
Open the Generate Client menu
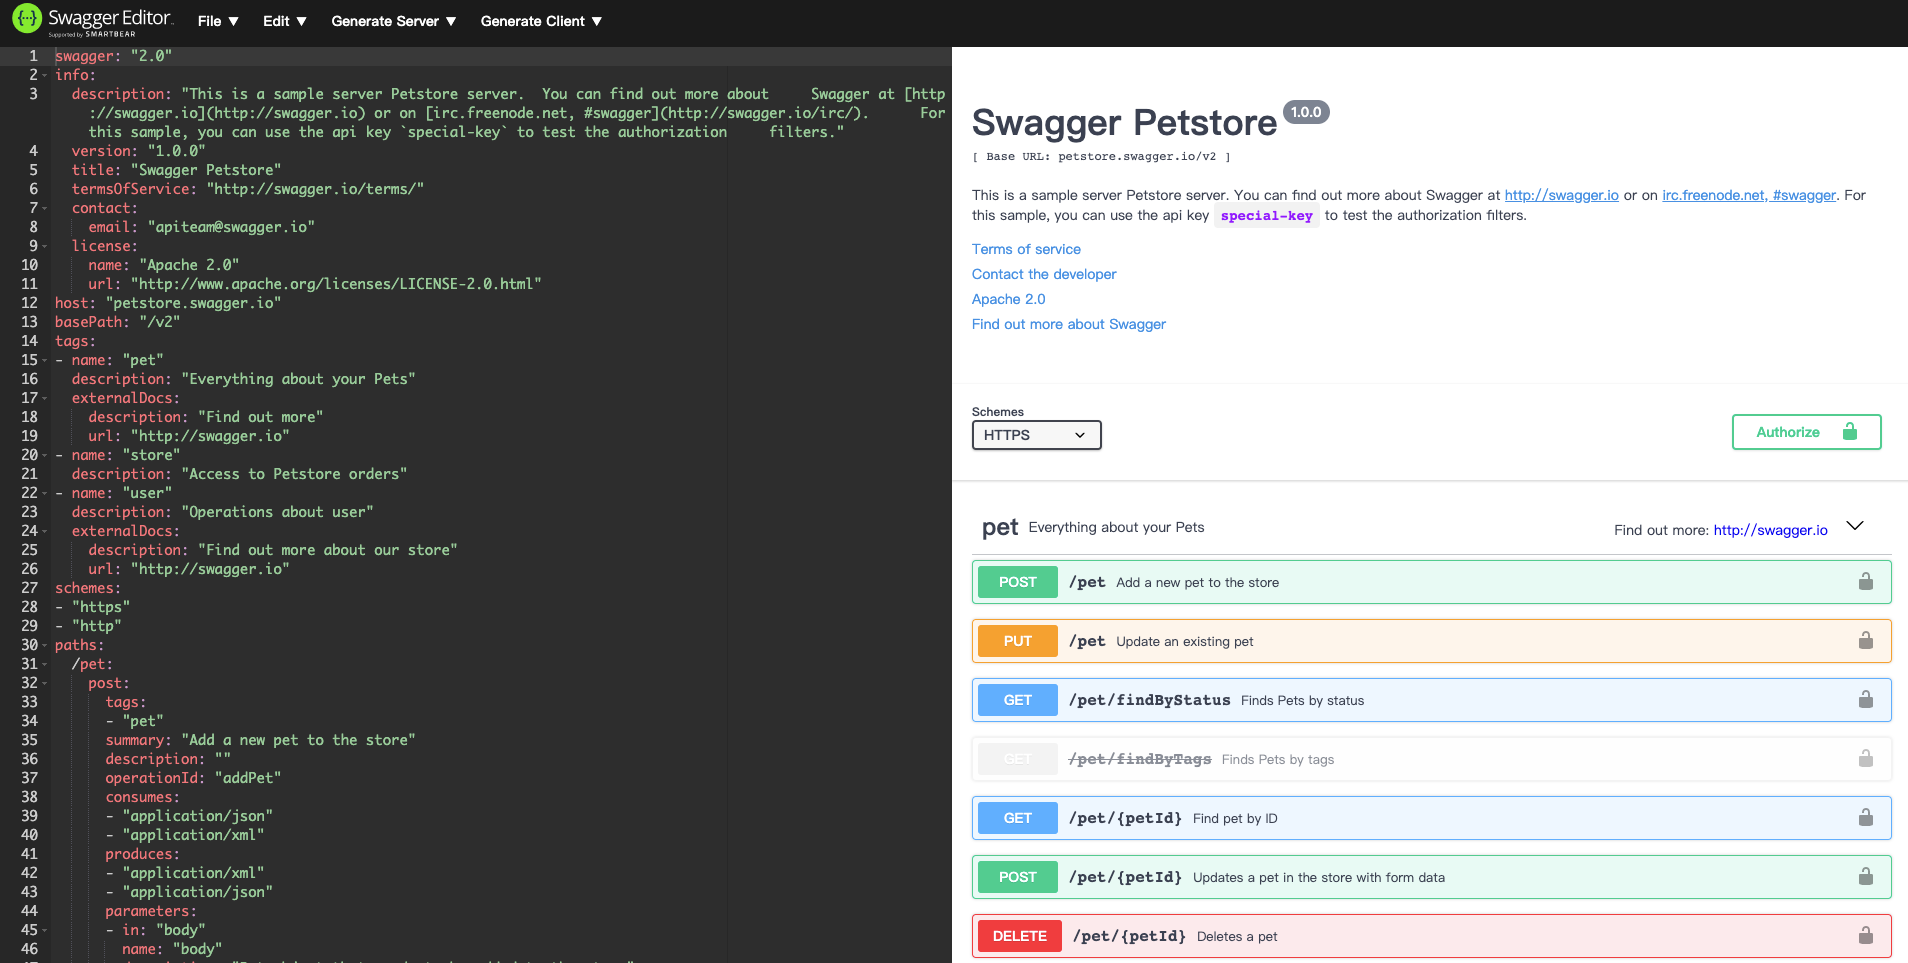pyautogui.click(x=541, y=21)
